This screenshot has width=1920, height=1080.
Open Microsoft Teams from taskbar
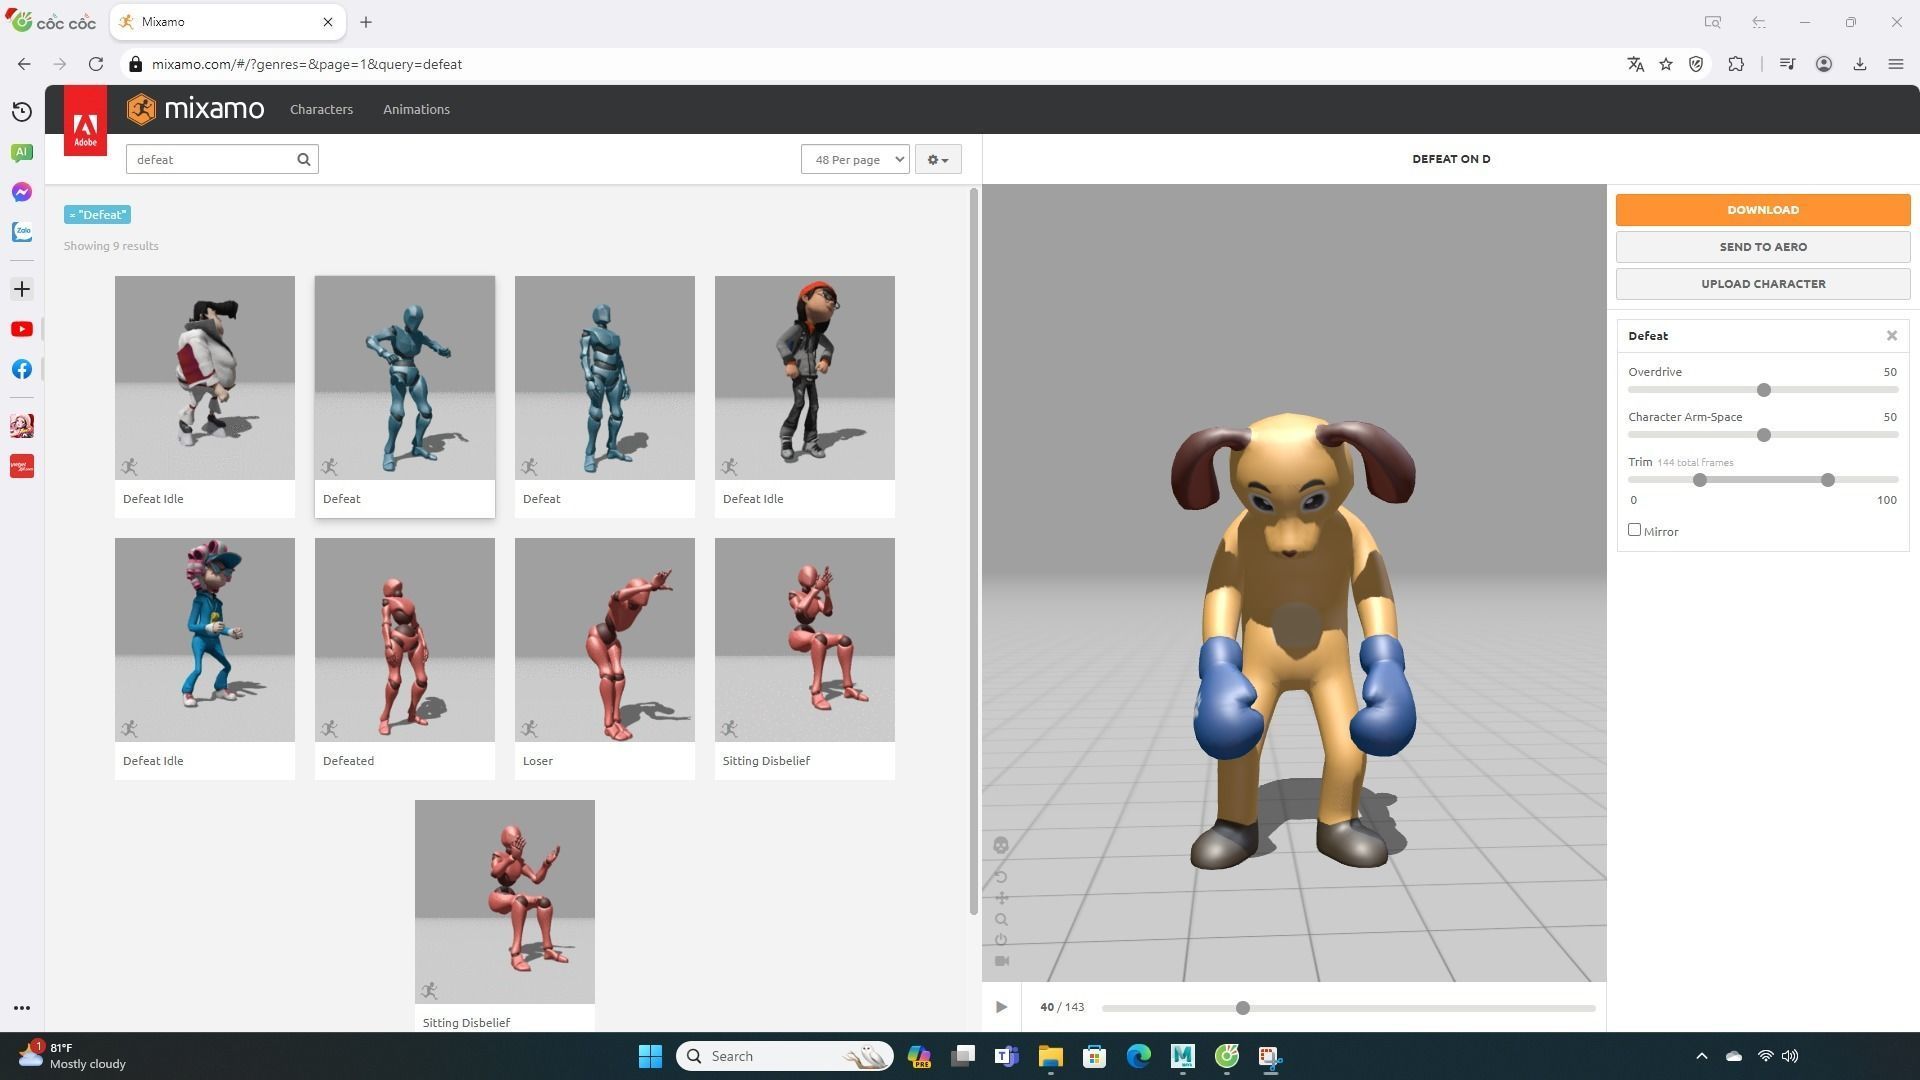tap(1006, 1056)
